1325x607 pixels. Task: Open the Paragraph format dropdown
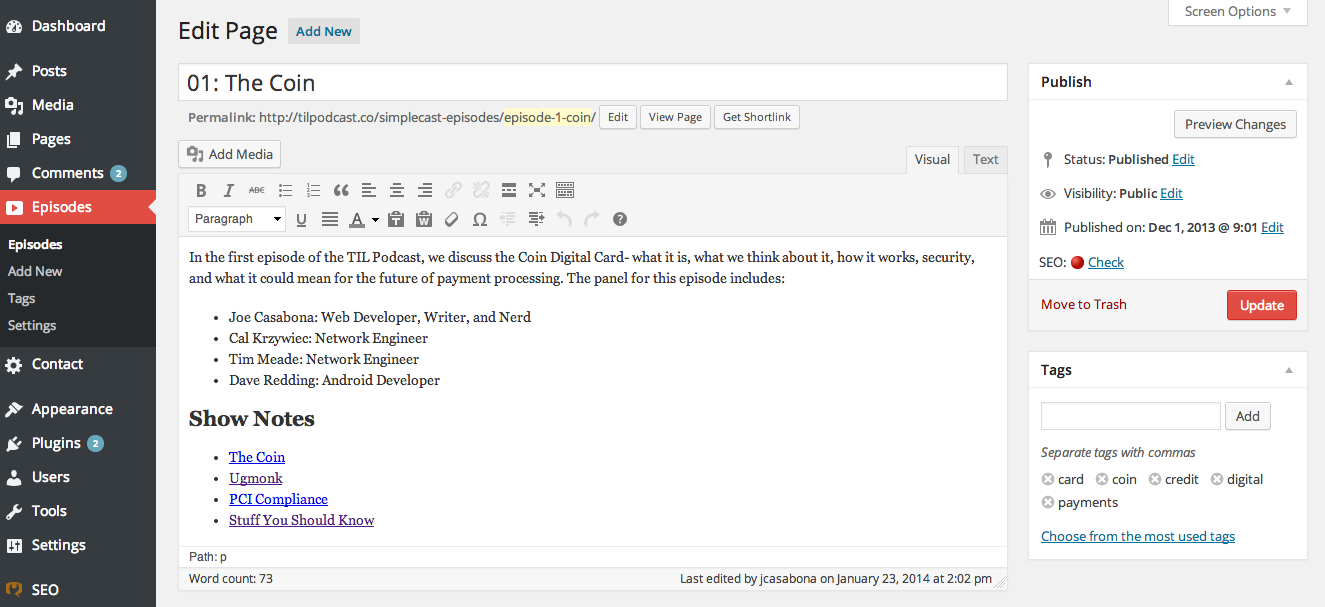[x=237, y=219]
